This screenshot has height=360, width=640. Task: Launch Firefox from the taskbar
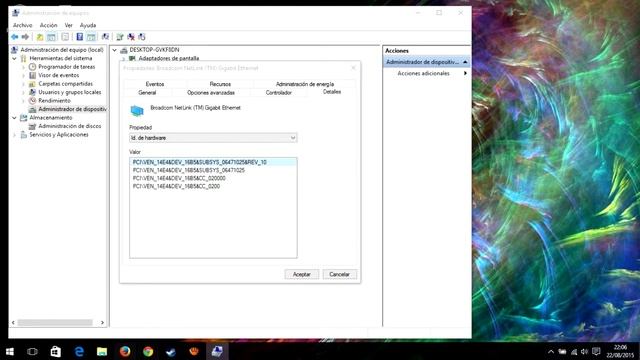tap(125, 351)
